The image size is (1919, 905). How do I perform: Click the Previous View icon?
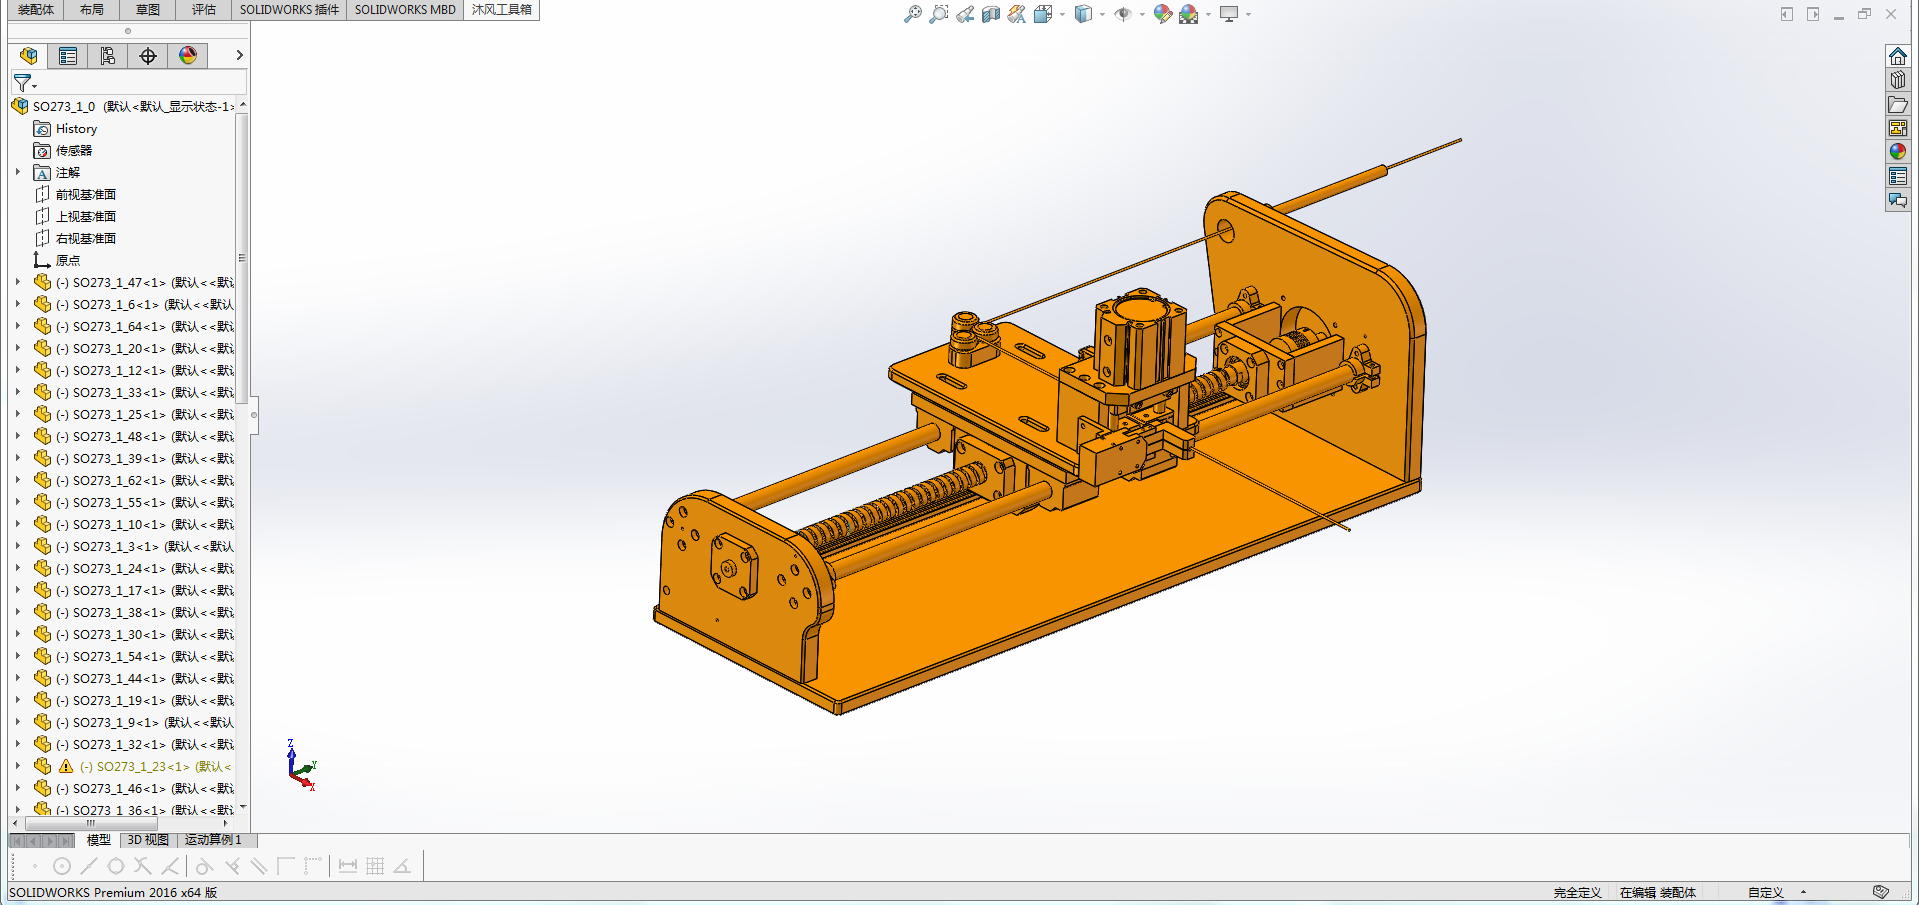(x=964, y=14)
